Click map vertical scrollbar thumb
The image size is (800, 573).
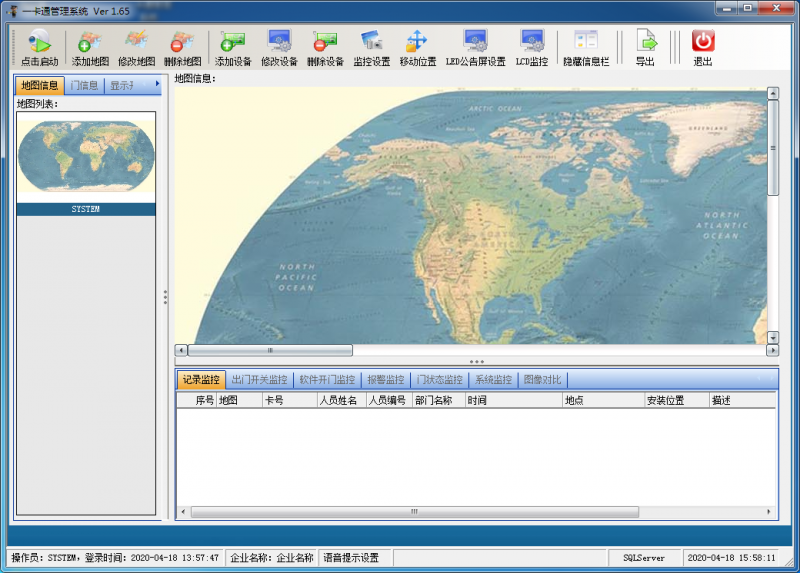(773, 147)
